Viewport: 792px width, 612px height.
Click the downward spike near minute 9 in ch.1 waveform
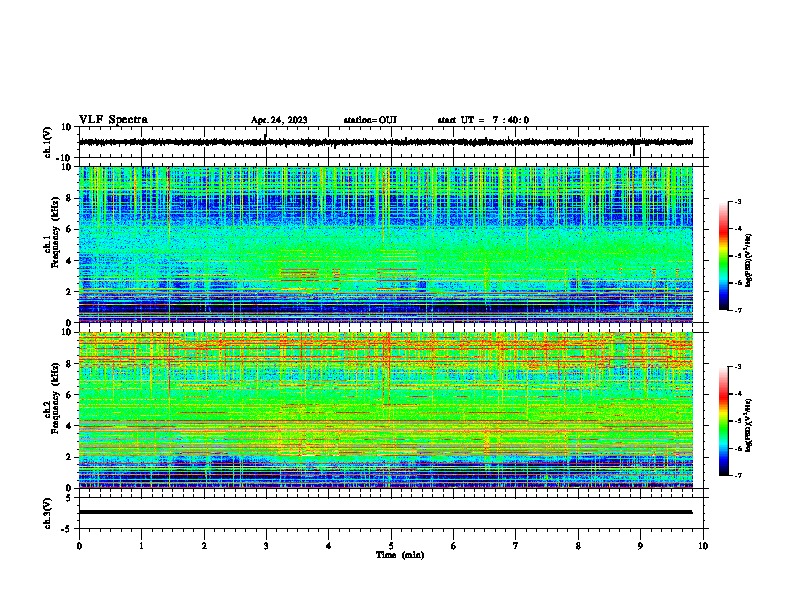click(x=634, y=150)
